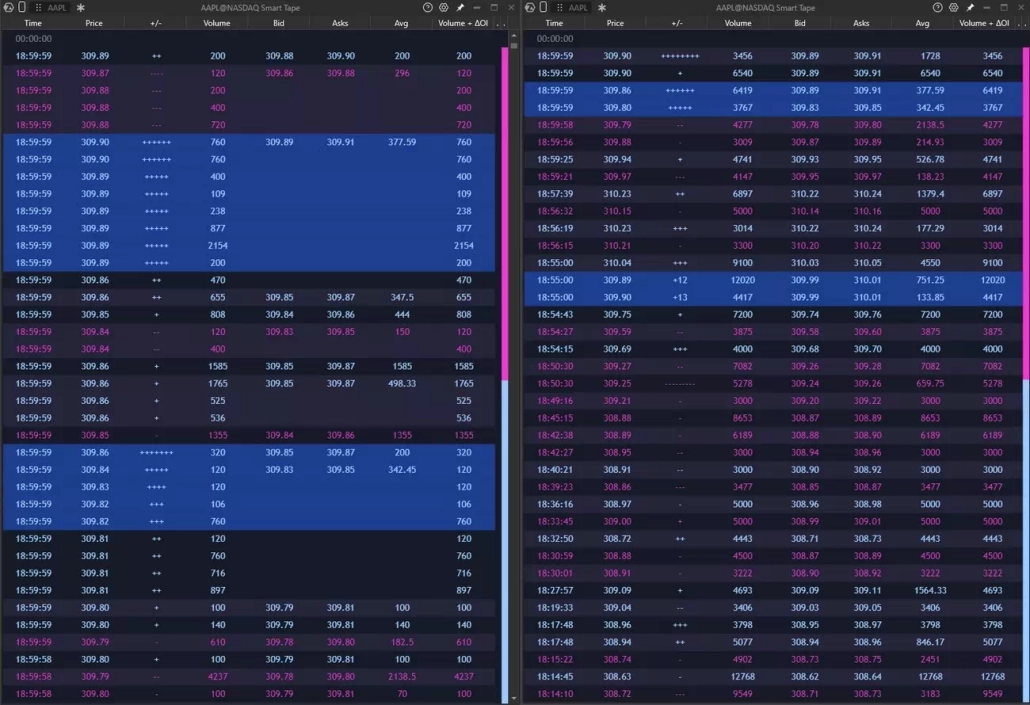This screenshot has width=1030, height=705.
Task: Click Volume + ΔOI header in the right panel
Action: pyautogui.click(x=984, y=23)
